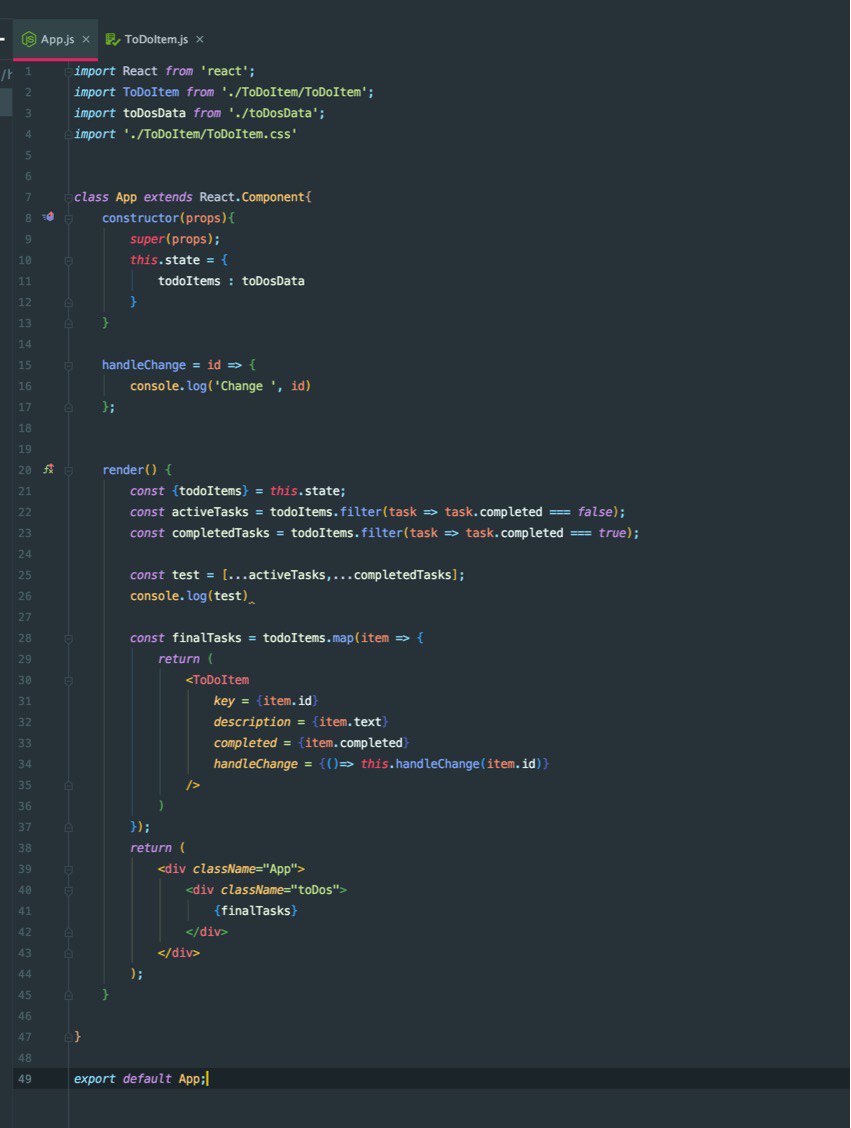Click the implements gutter icon beside render()

point(48,469)
